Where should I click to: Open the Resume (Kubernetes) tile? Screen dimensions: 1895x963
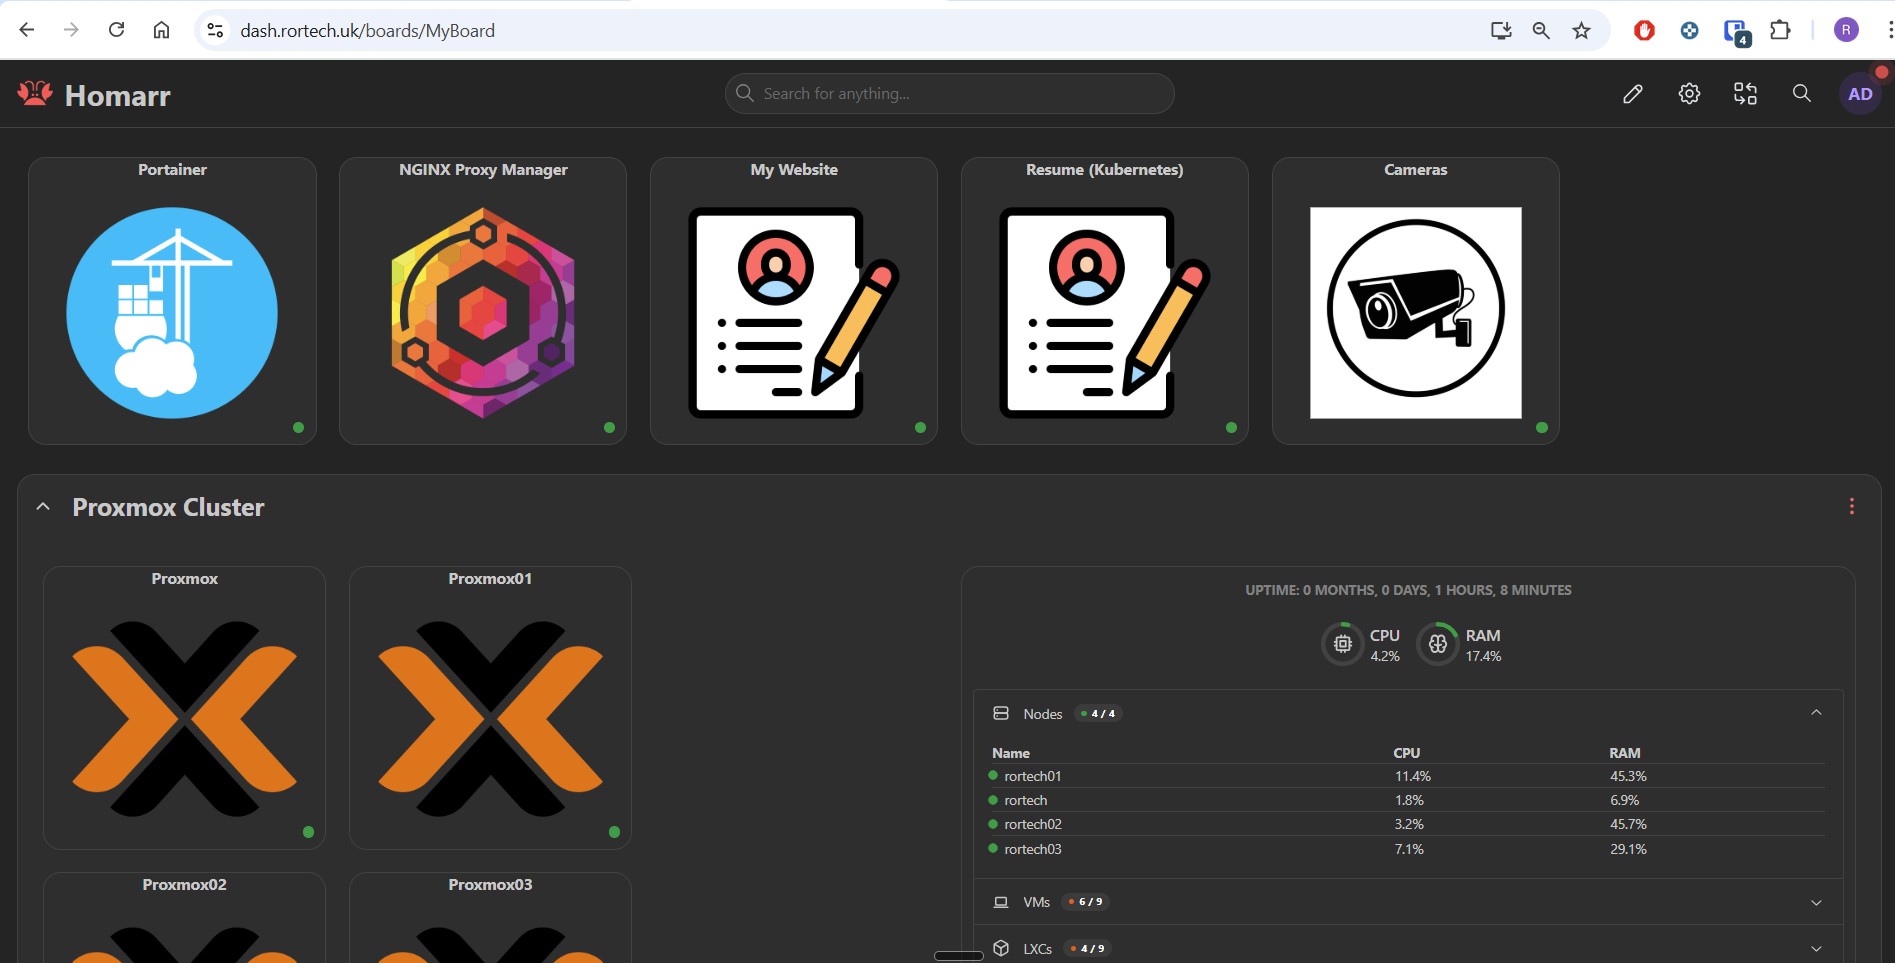1105,300
